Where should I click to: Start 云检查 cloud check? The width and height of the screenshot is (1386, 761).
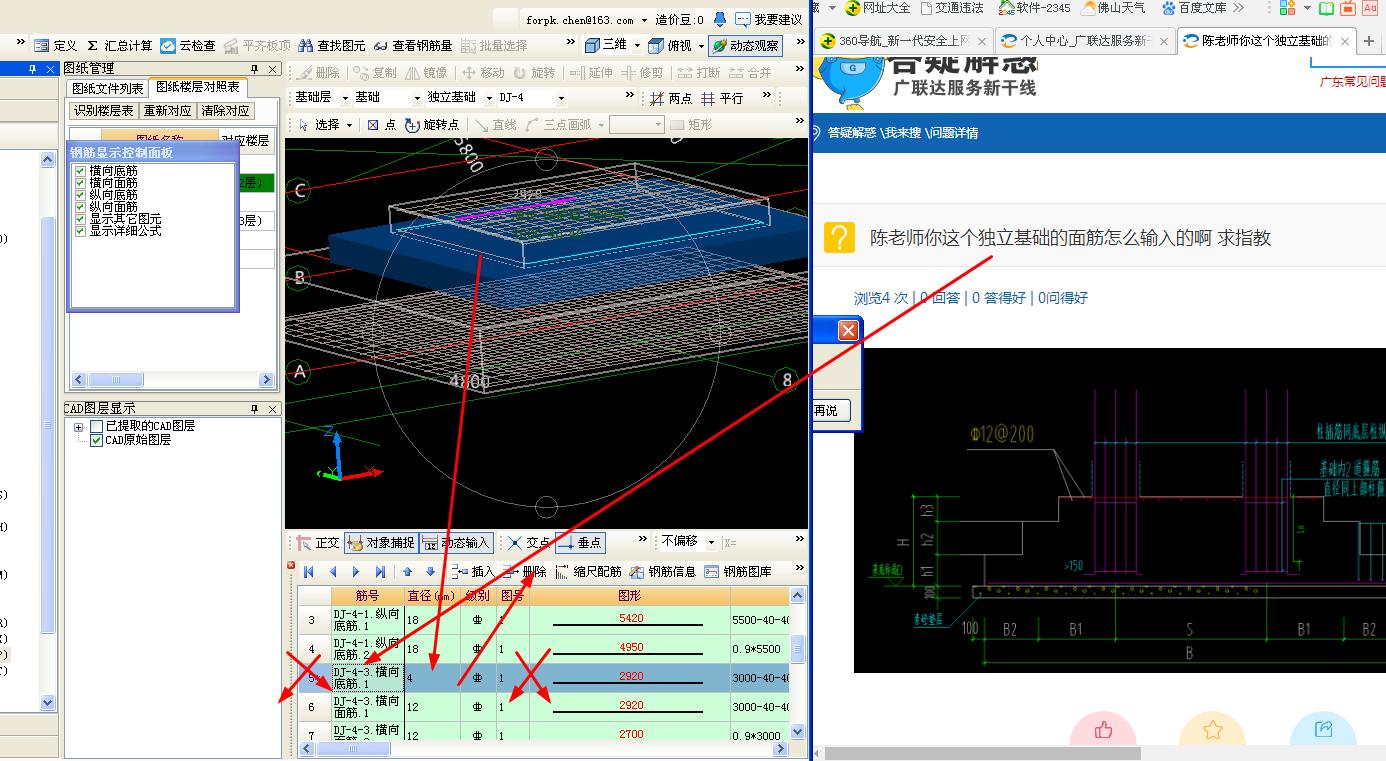point(188,46)
